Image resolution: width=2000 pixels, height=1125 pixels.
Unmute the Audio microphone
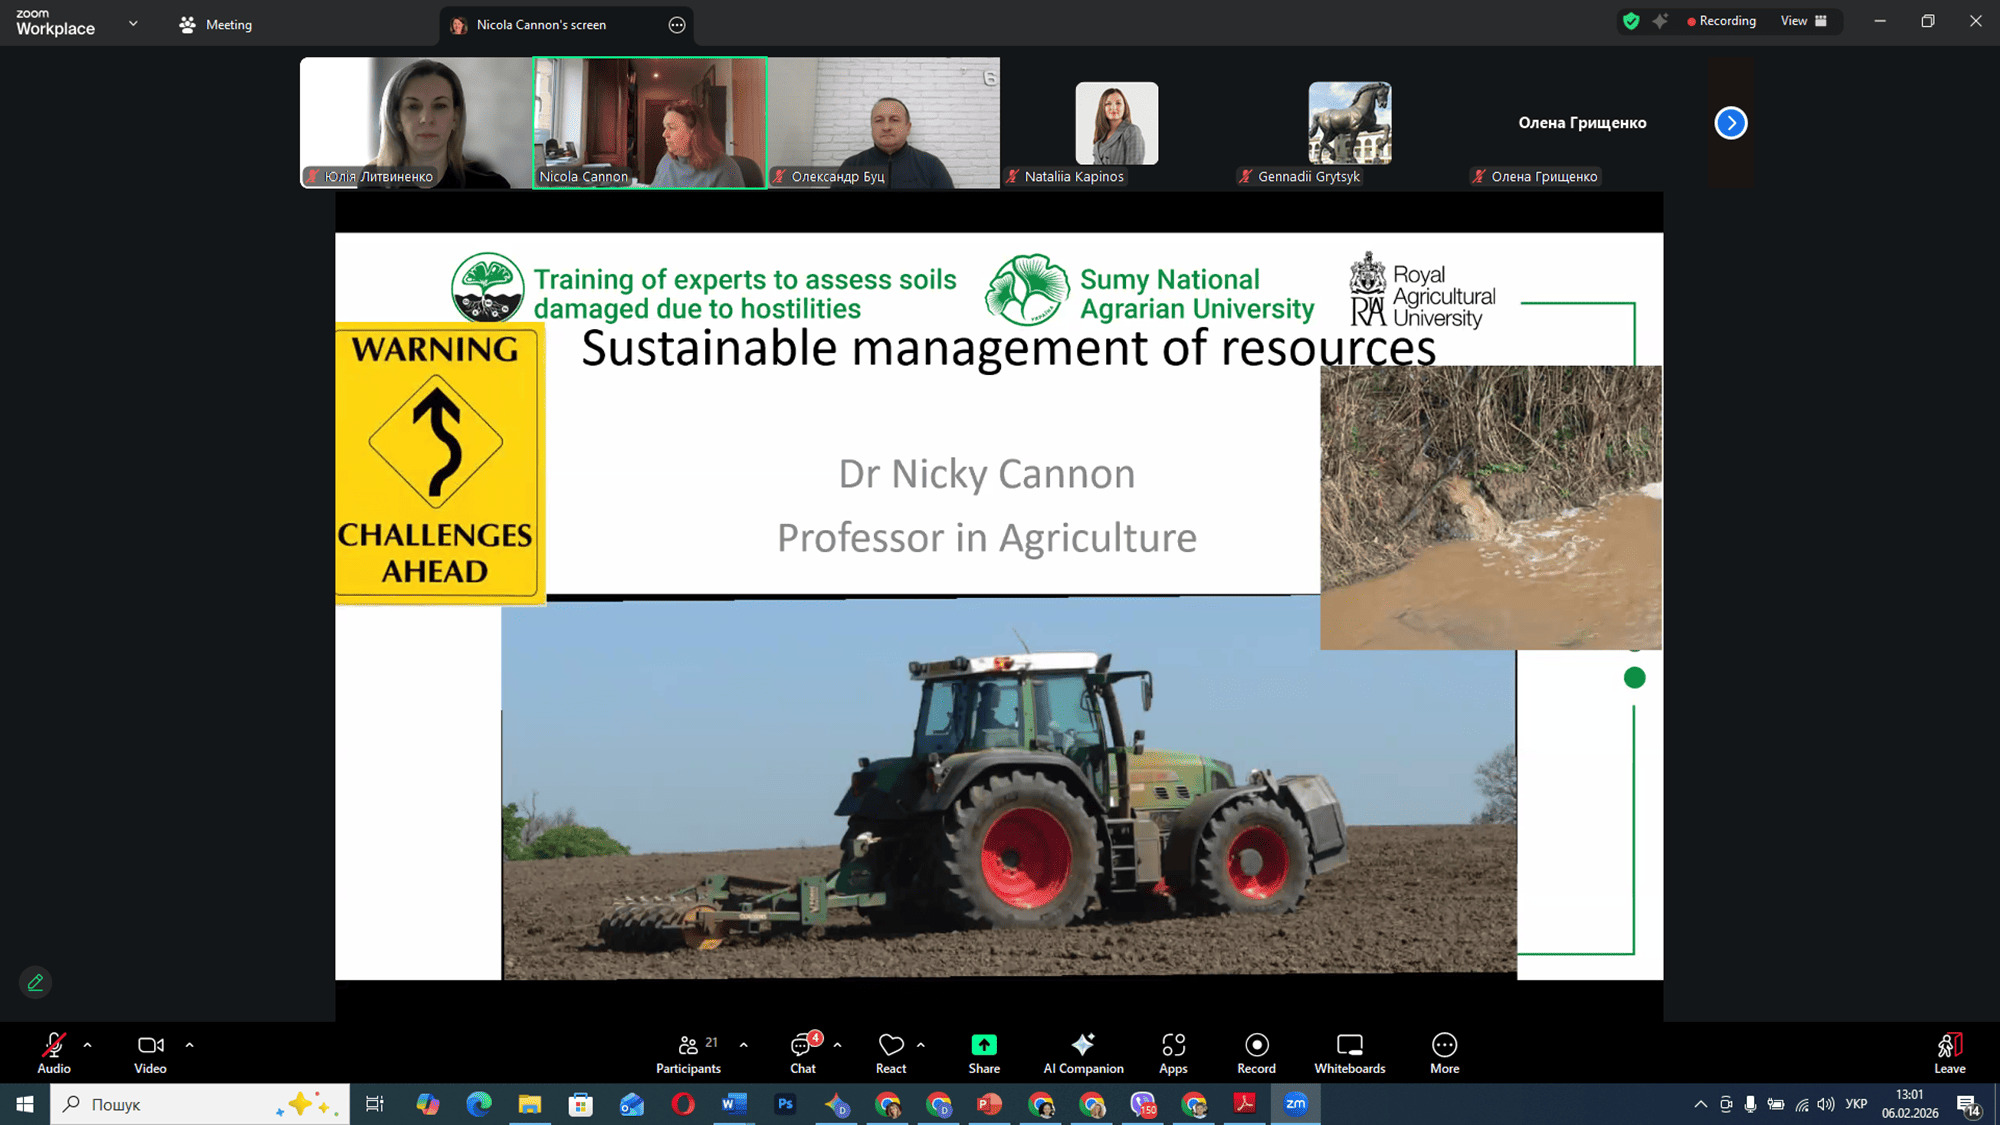(53, 1046)
